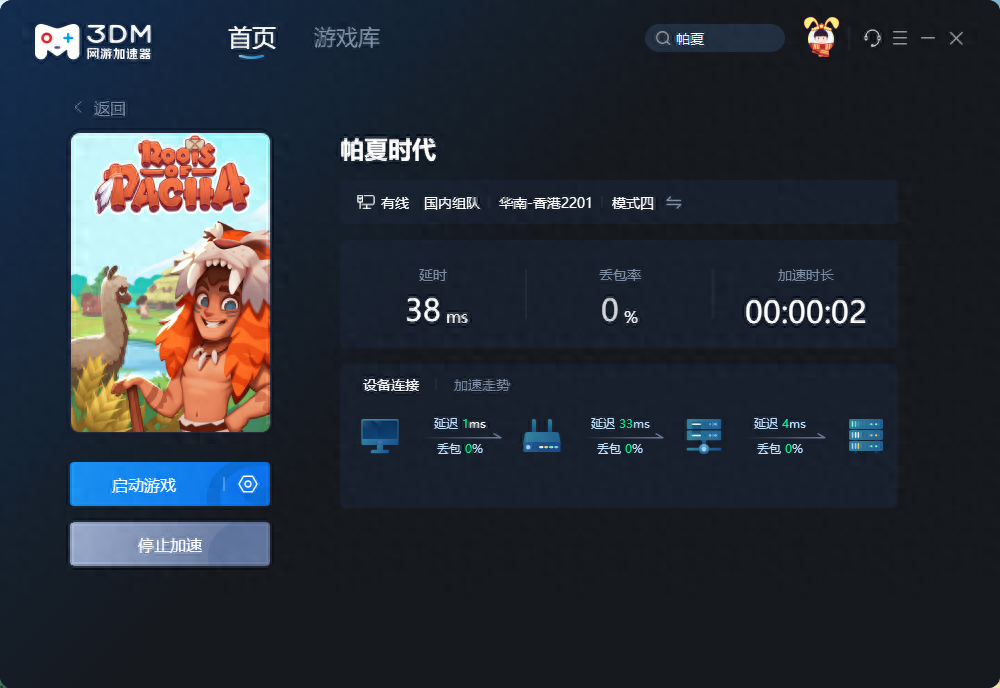Click the local computer device icon
The height and width of the screenshot is (688, 1000).
380,435
